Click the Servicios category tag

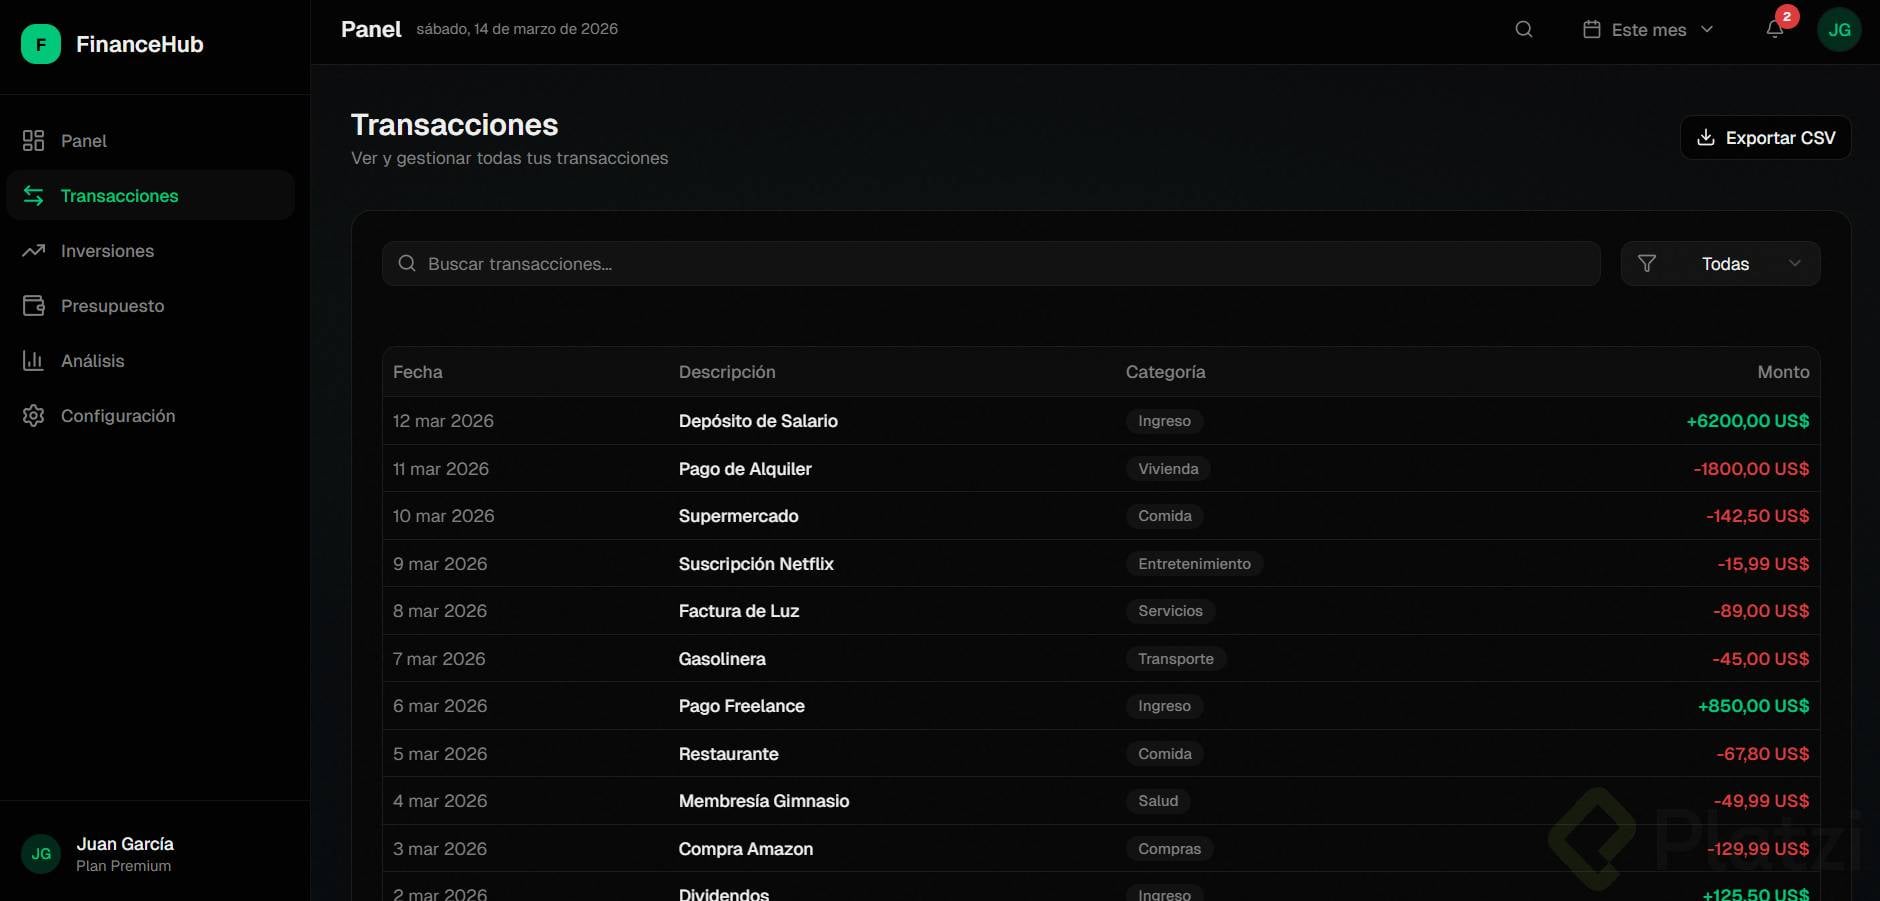[x=1171, y=611]
